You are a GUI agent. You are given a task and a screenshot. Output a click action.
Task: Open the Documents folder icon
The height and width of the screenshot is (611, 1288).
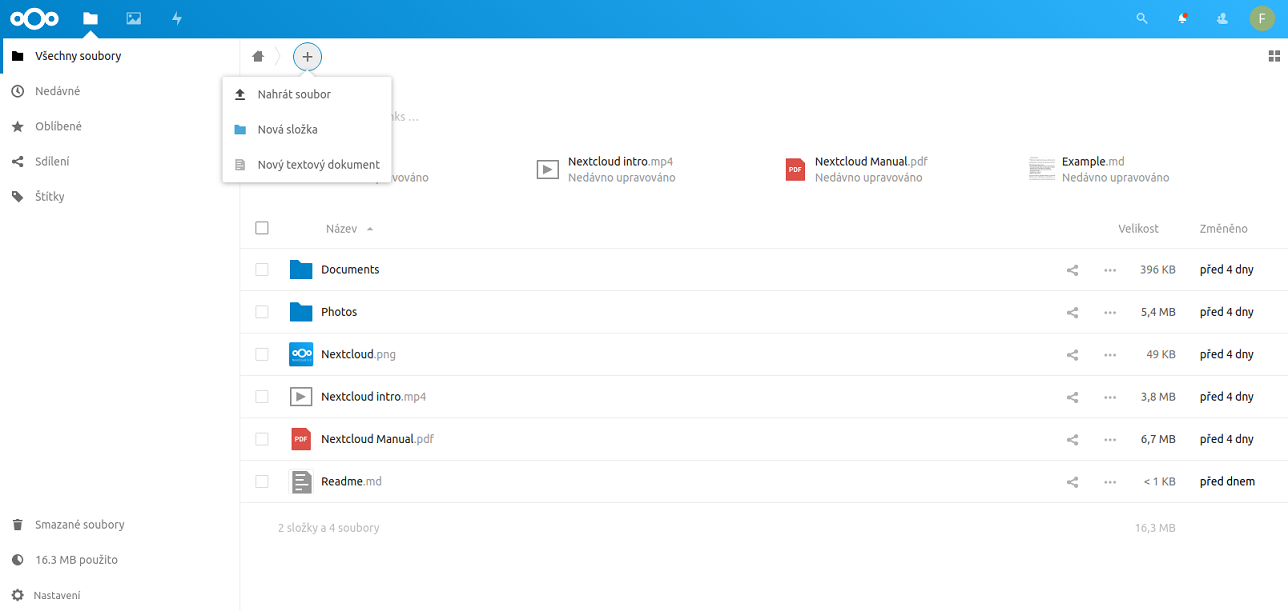[301, 270]
